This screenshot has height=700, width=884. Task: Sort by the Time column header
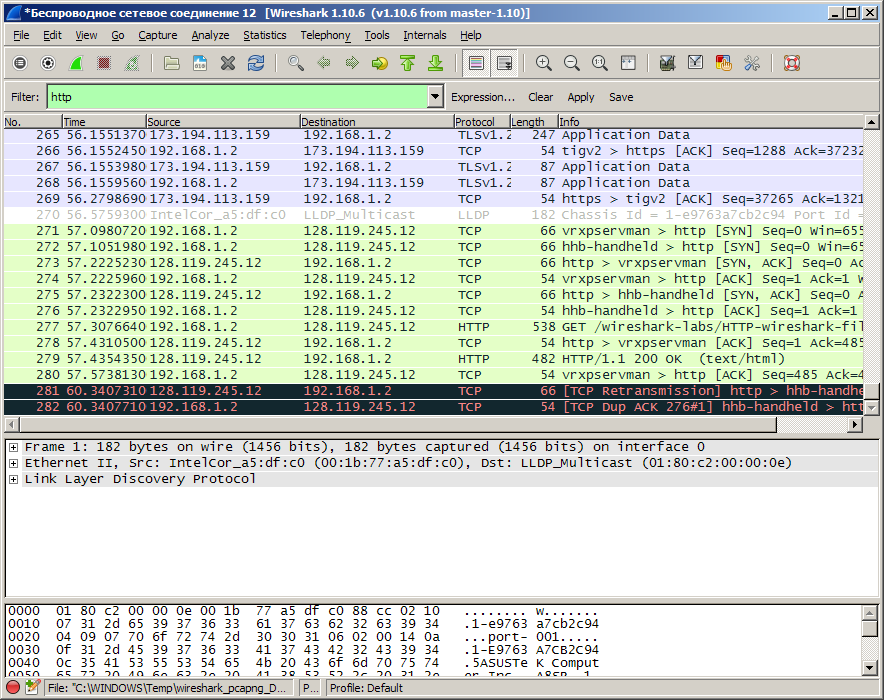tap(104, 122)
